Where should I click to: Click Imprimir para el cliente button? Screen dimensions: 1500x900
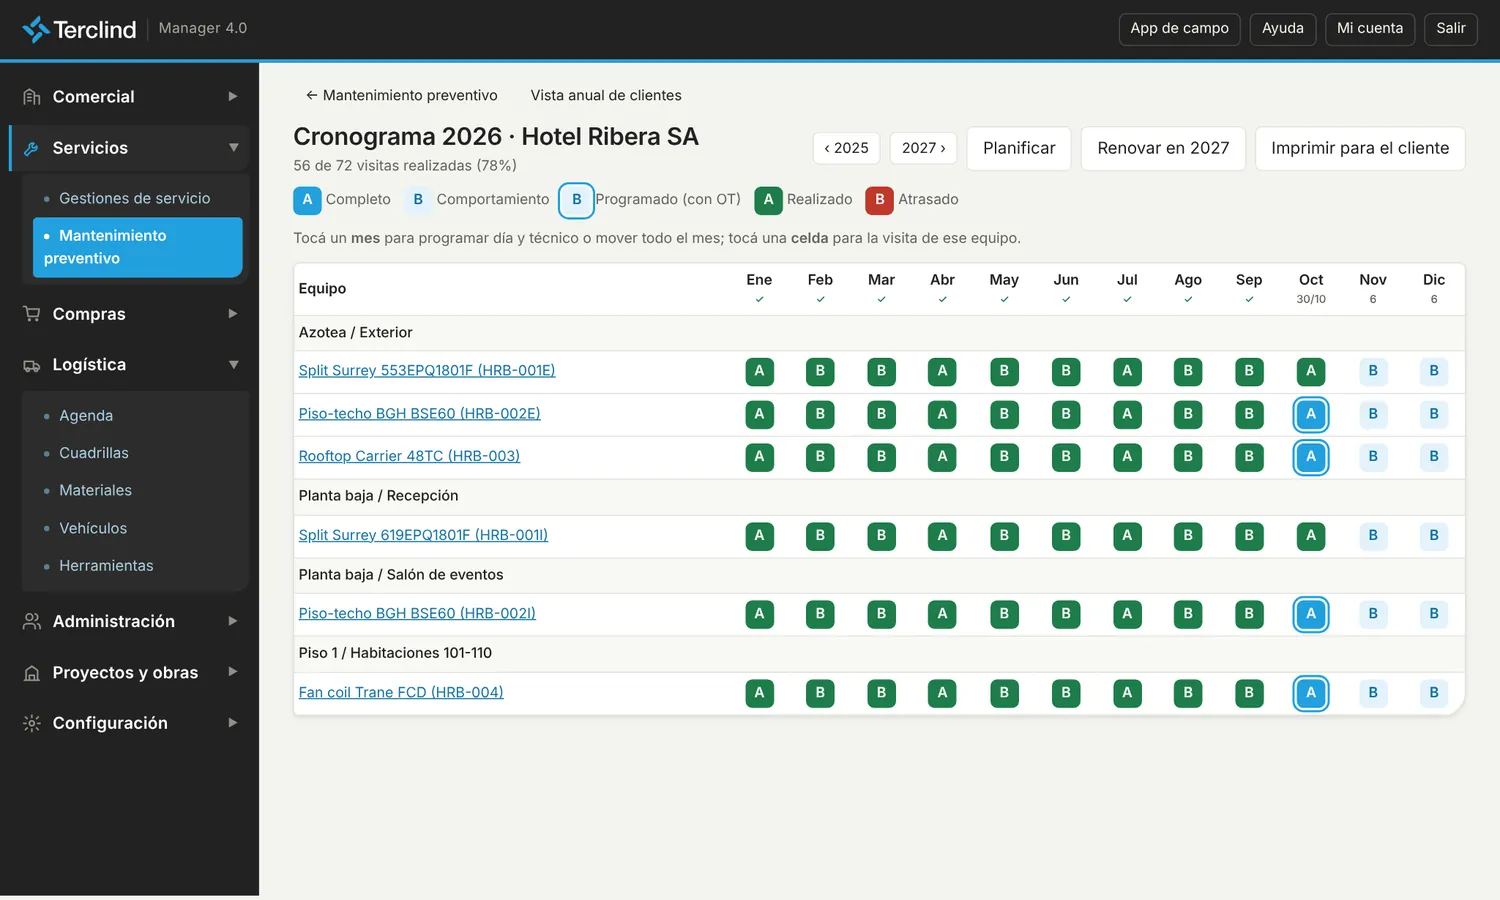coord(1360,148)
